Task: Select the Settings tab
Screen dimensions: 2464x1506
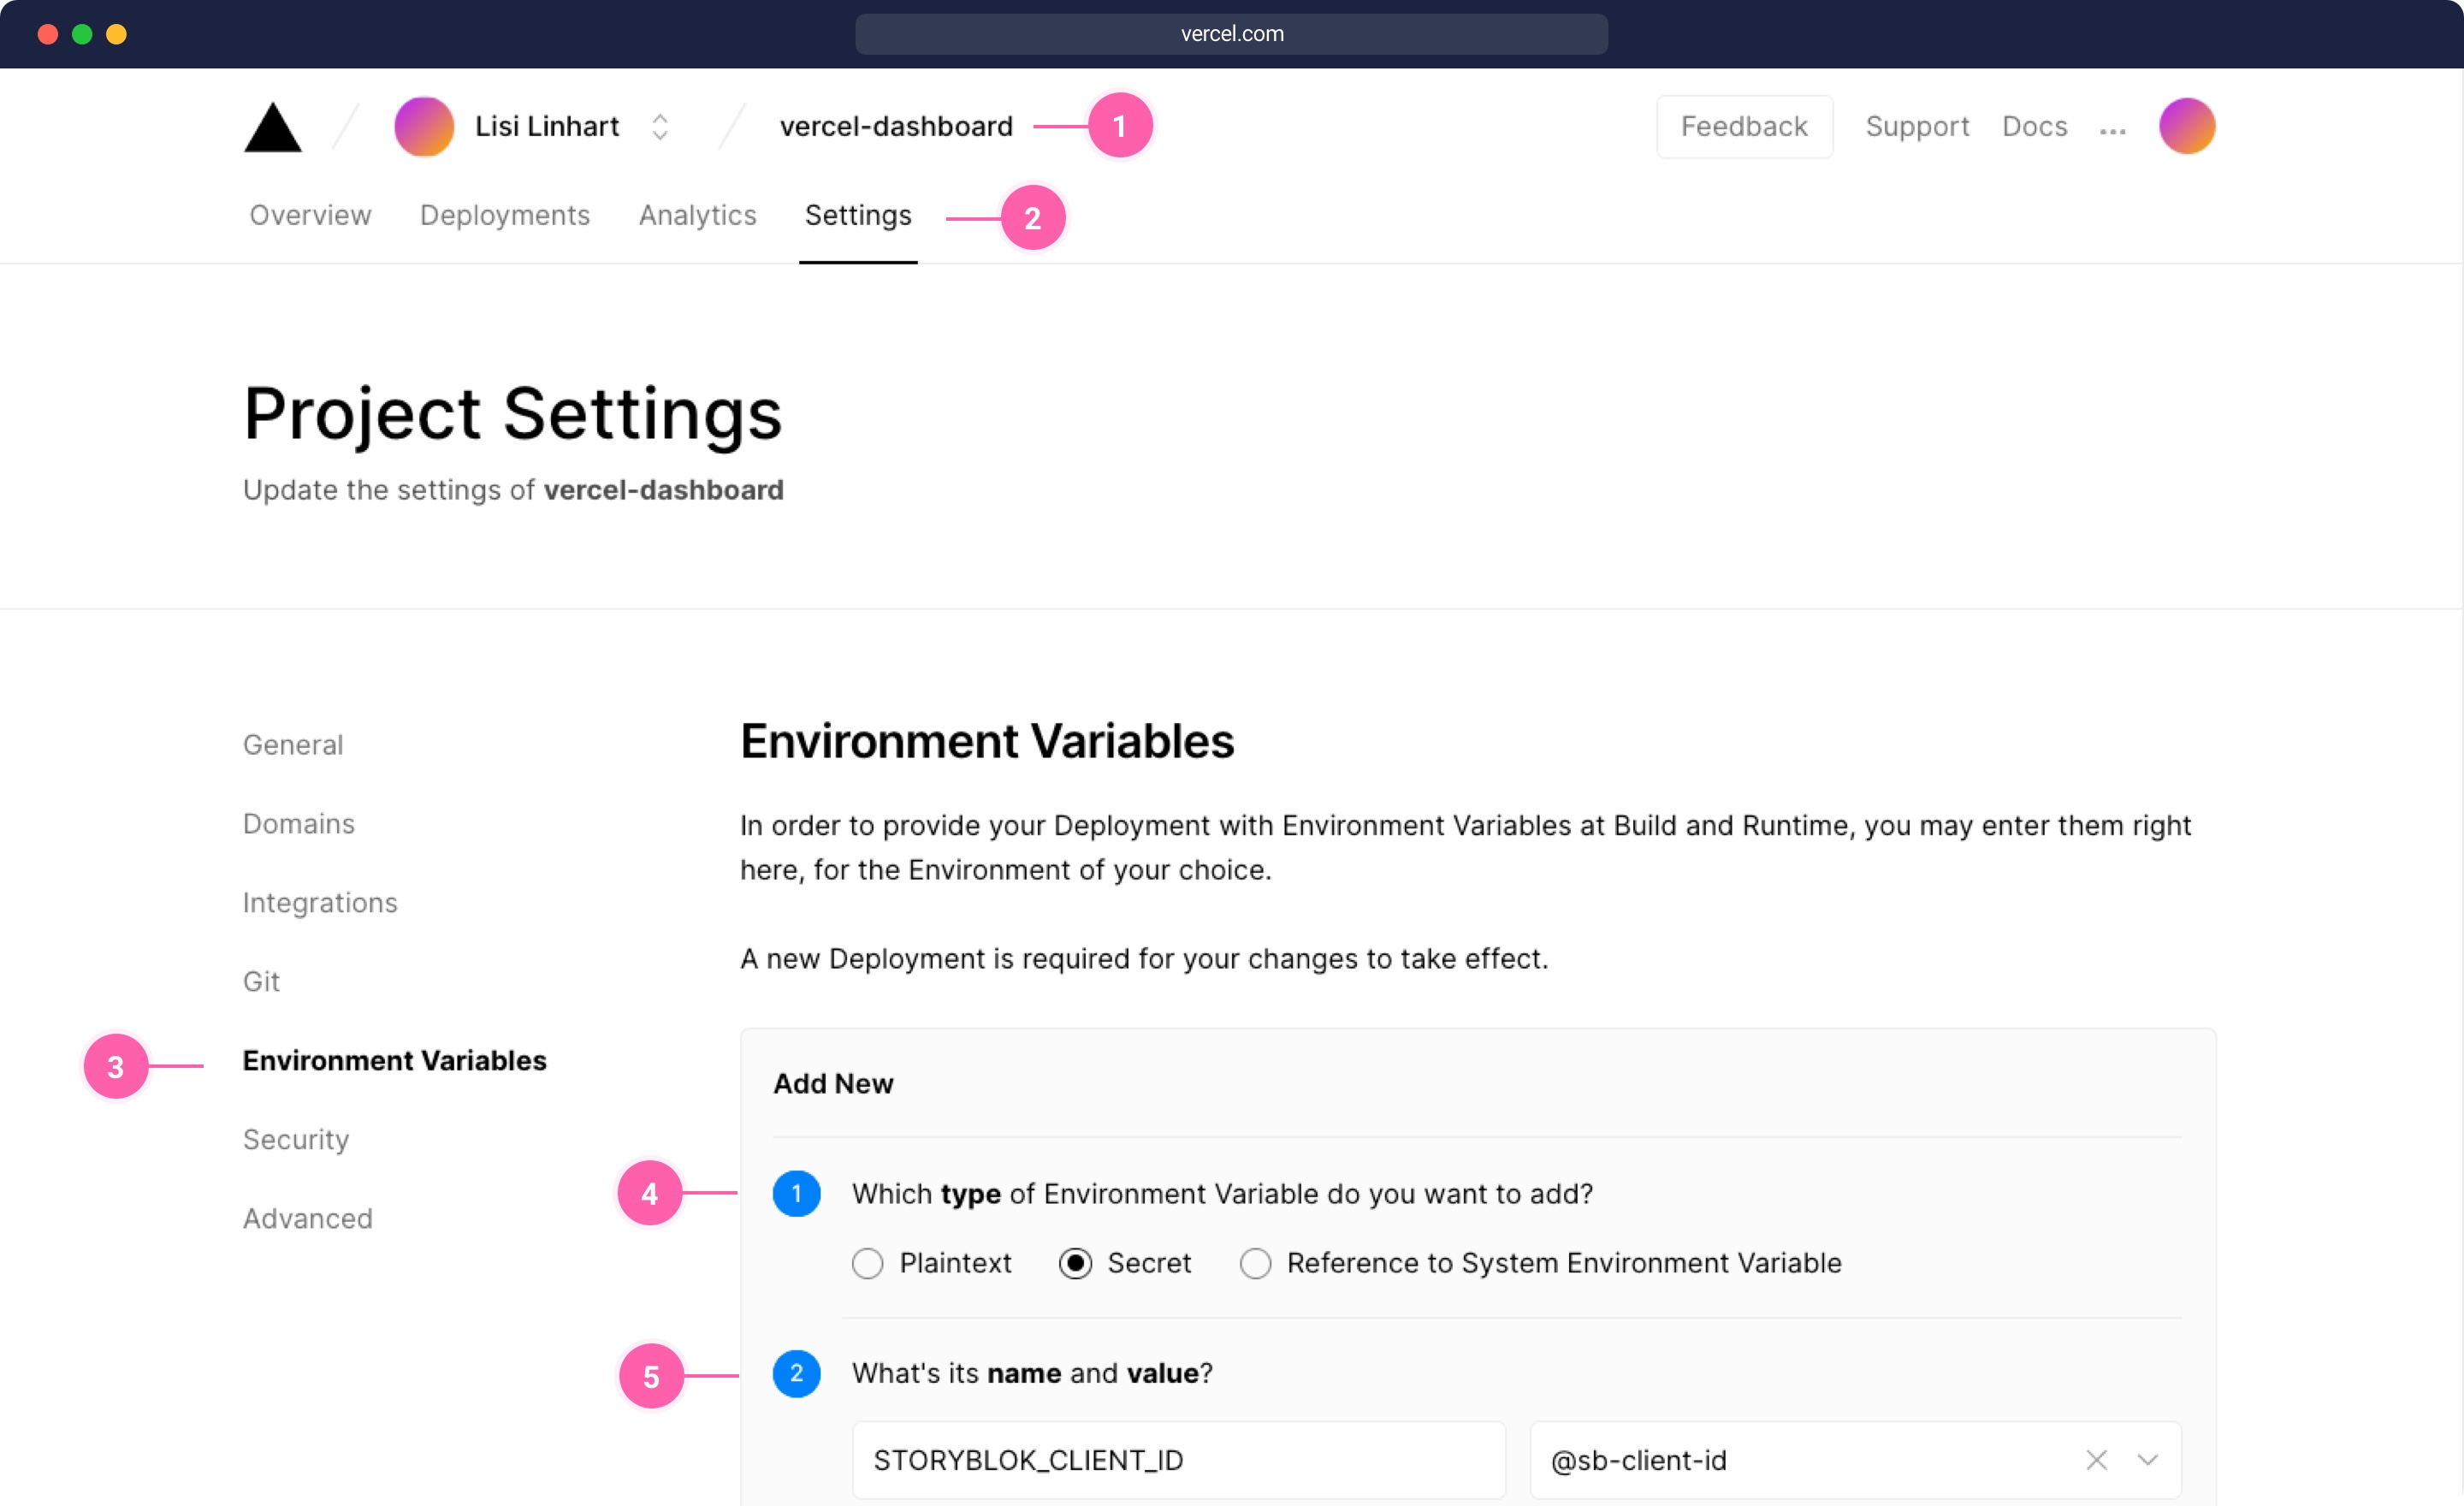Action: [x=858, y=216]
